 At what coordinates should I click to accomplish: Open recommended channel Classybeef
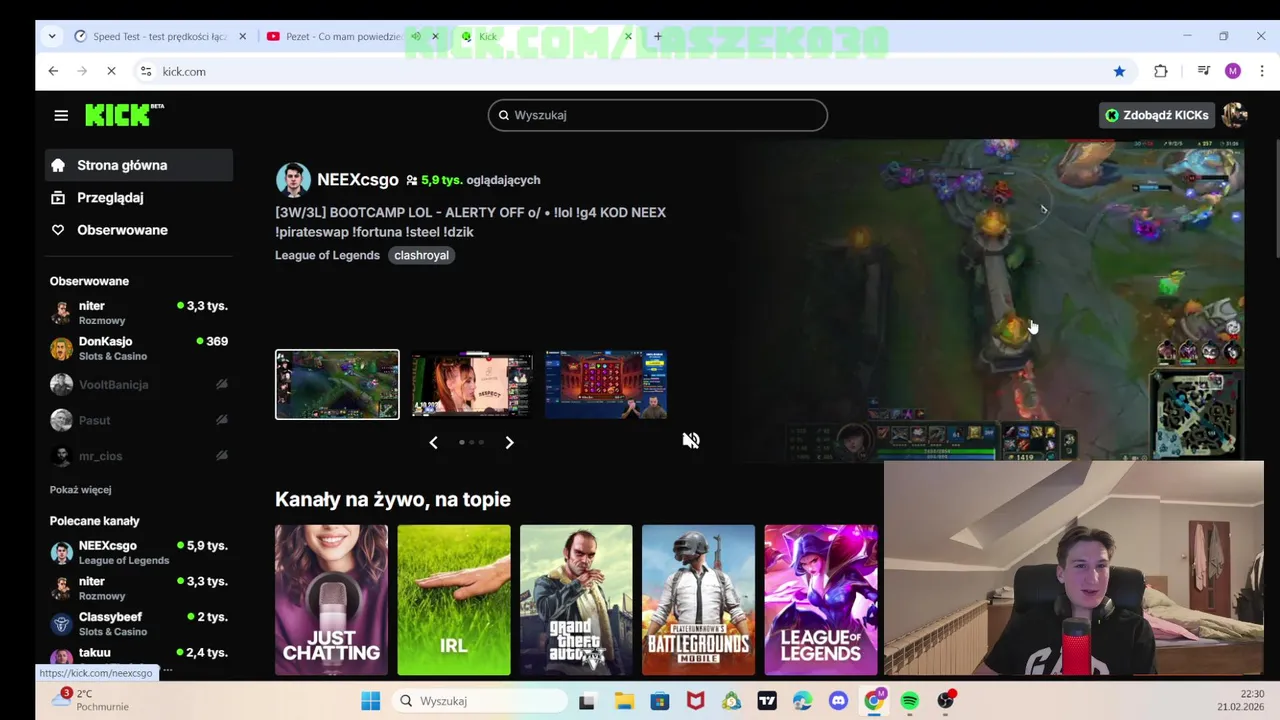click(139, 624)
